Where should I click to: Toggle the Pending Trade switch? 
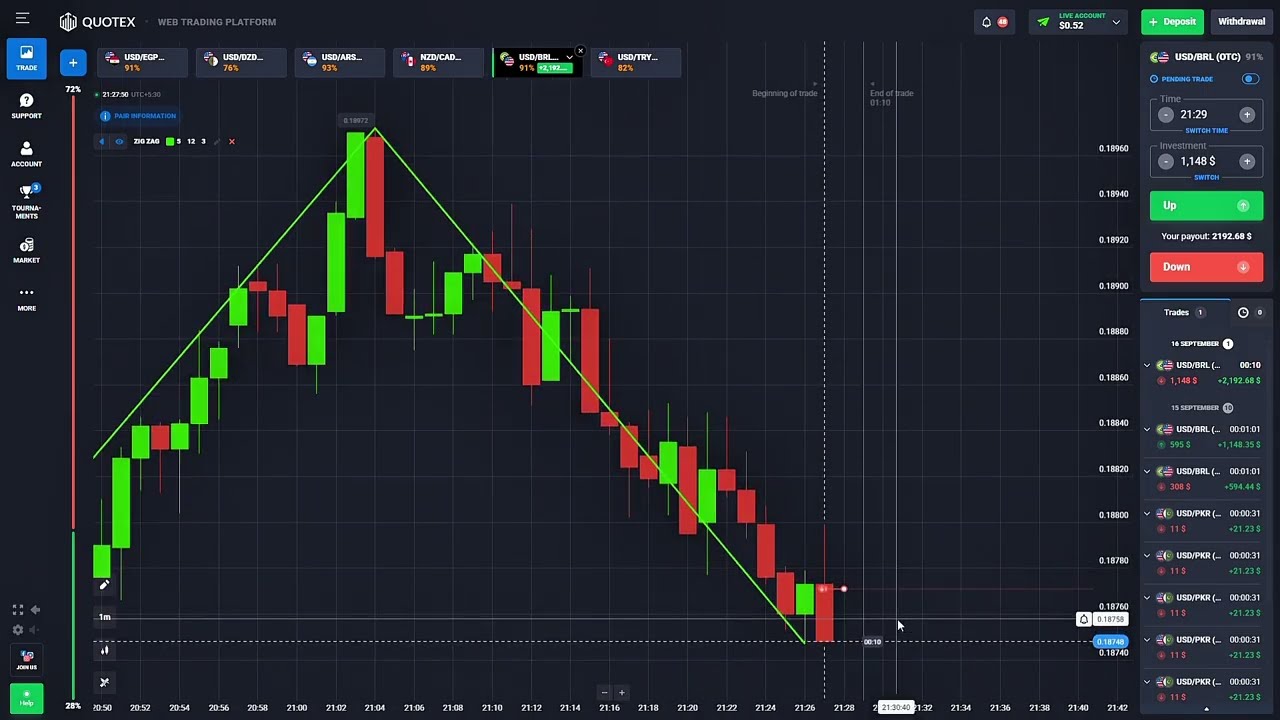1250,79
